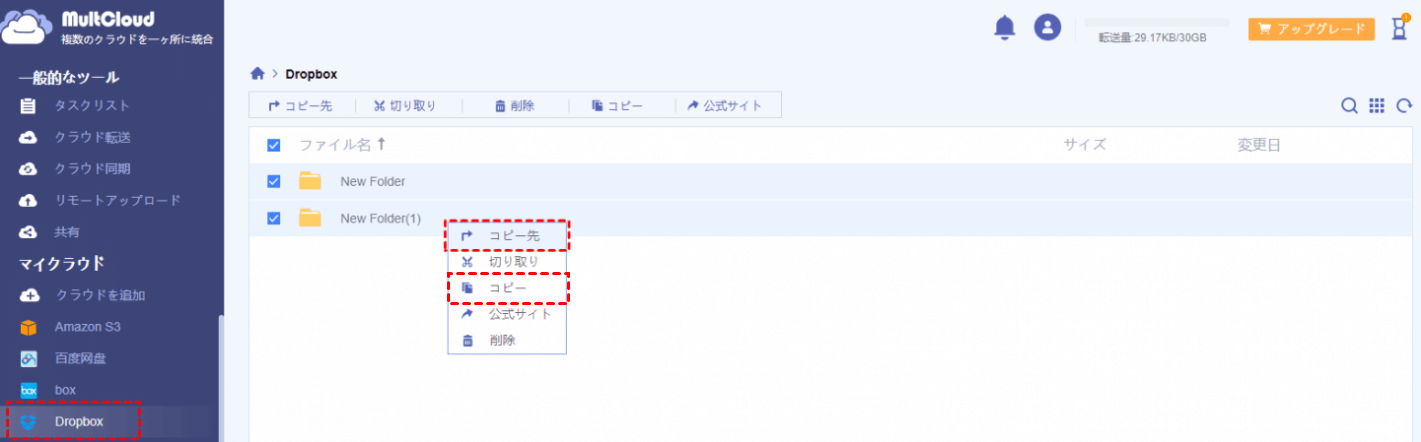The height and width of the screenshot is (442, 1421).
Task: Click the hourglass icon at top right
Action: [1400, 29]
